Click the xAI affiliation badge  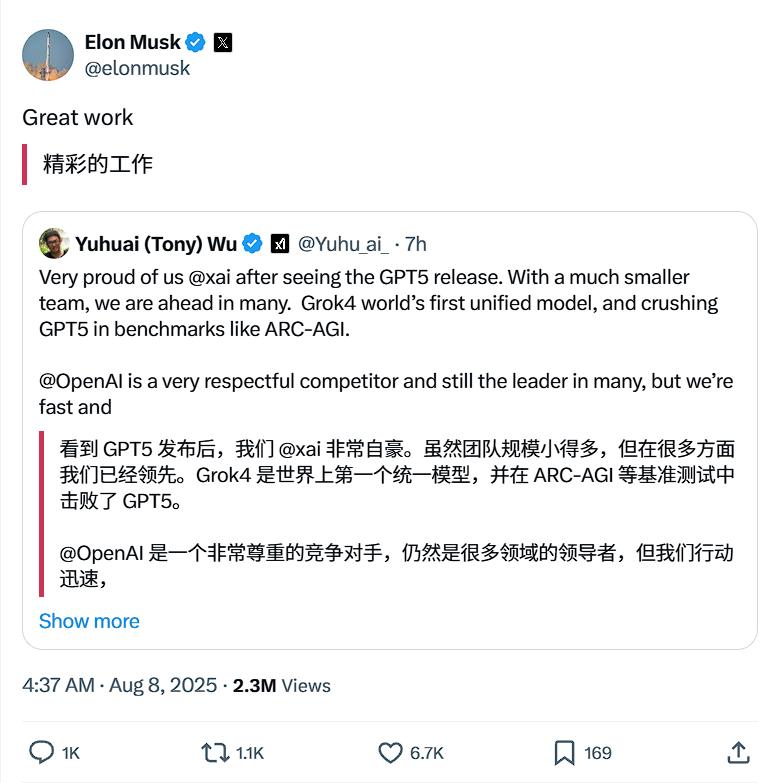pyautogui.click(x=280, y=244)
